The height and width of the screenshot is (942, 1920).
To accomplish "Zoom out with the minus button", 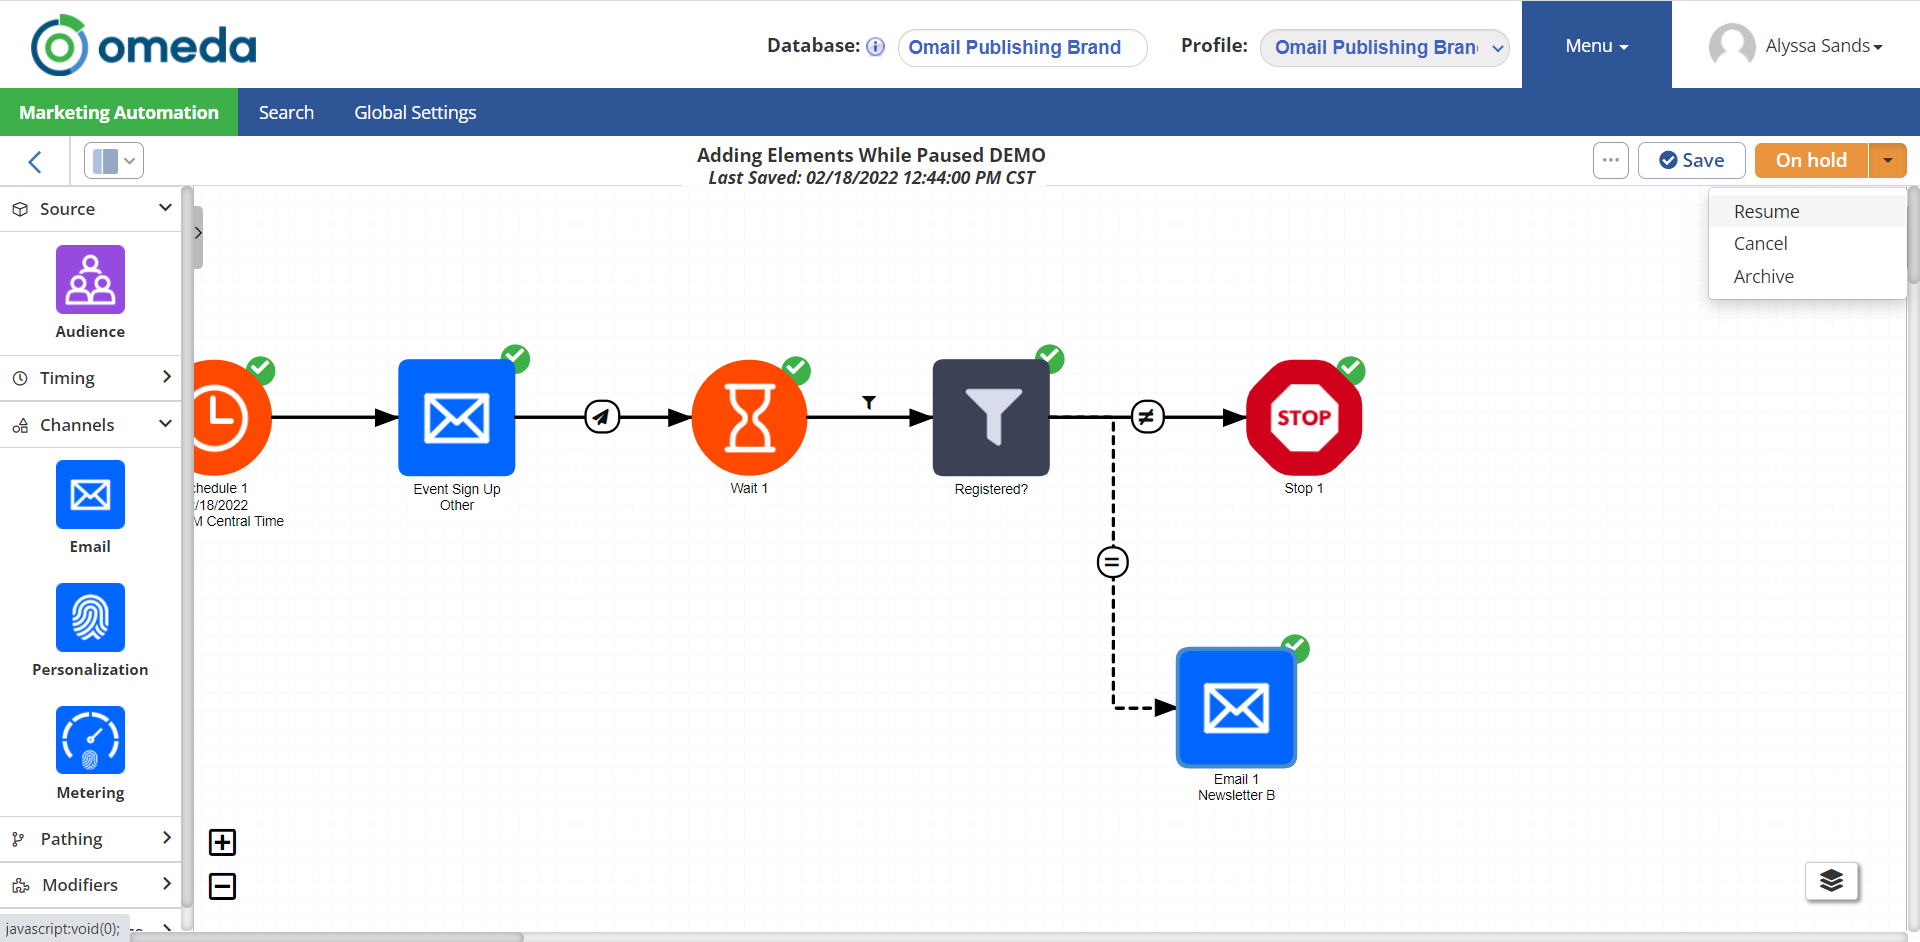I will pos(222,886).
